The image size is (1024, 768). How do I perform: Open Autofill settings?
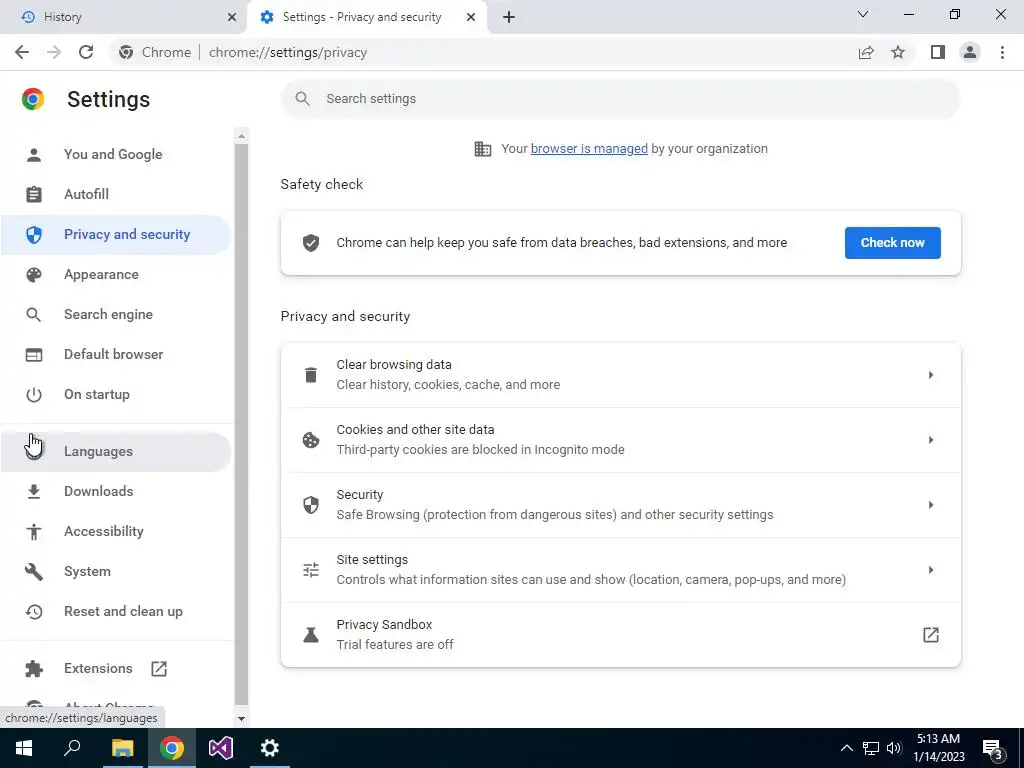tap(115, 195)
